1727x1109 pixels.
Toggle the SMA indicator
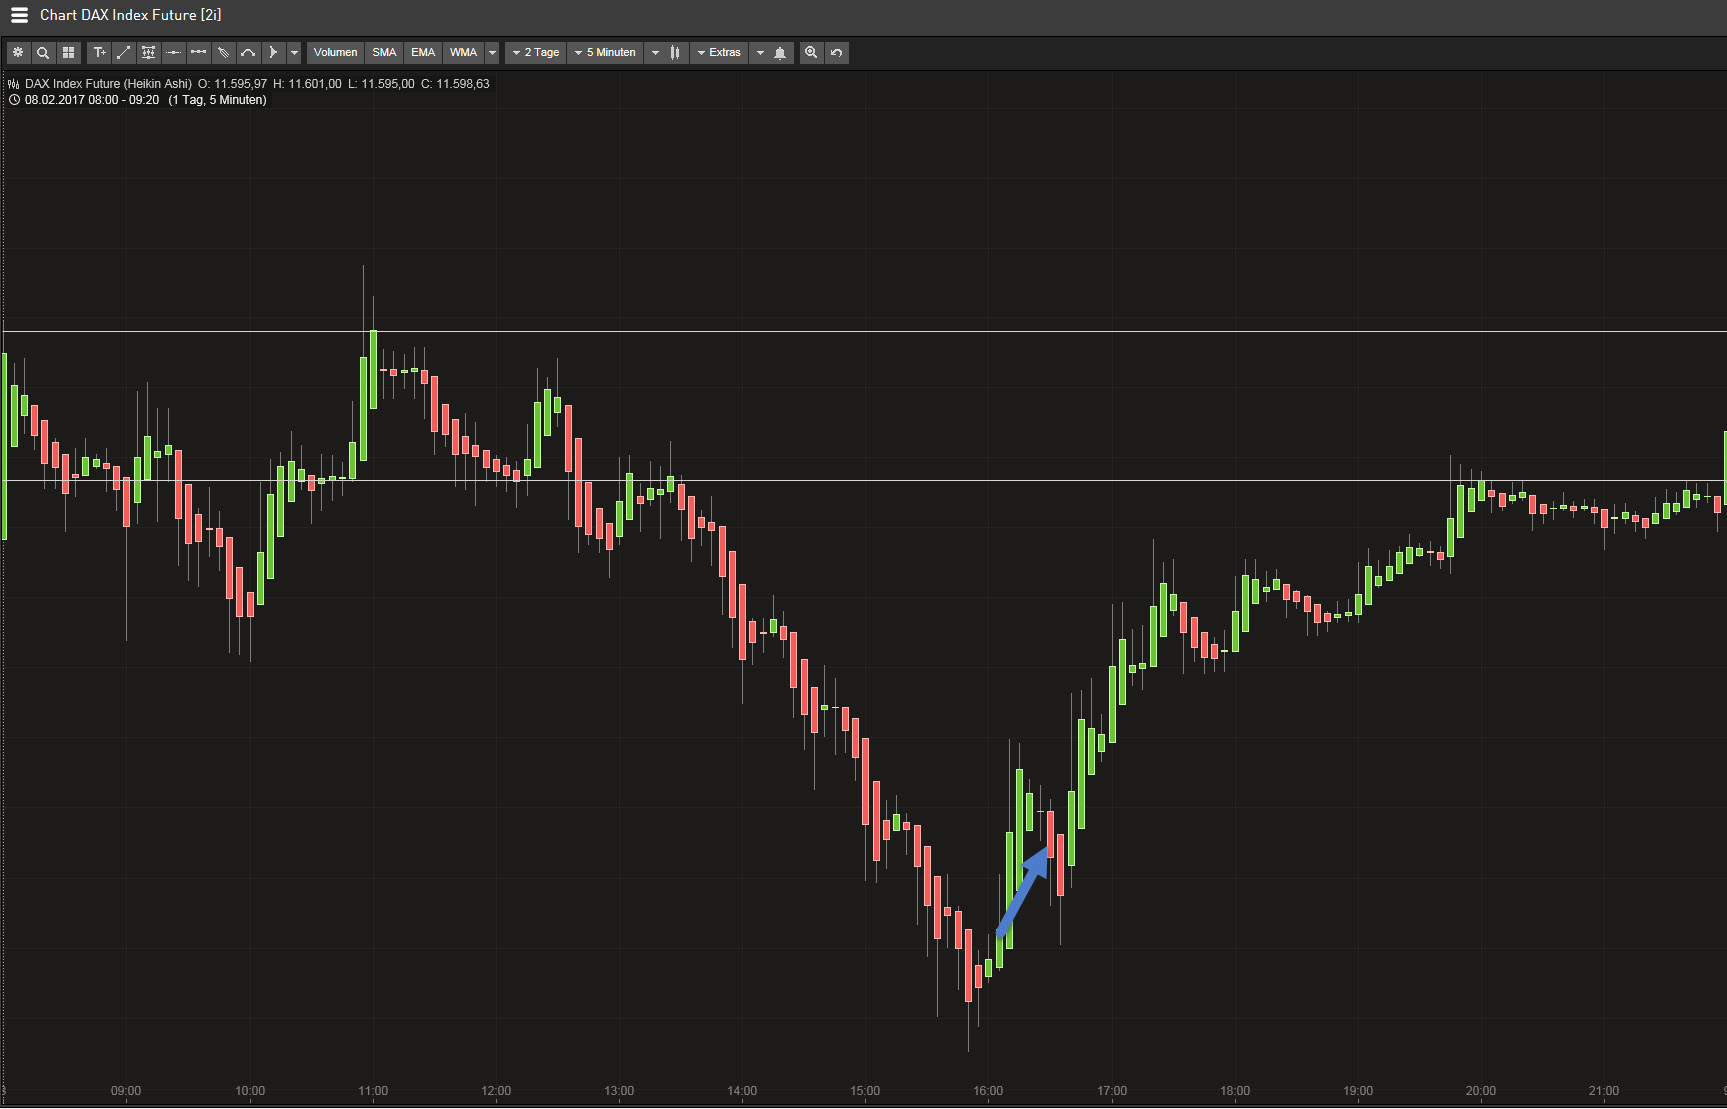tap(384, 52)
